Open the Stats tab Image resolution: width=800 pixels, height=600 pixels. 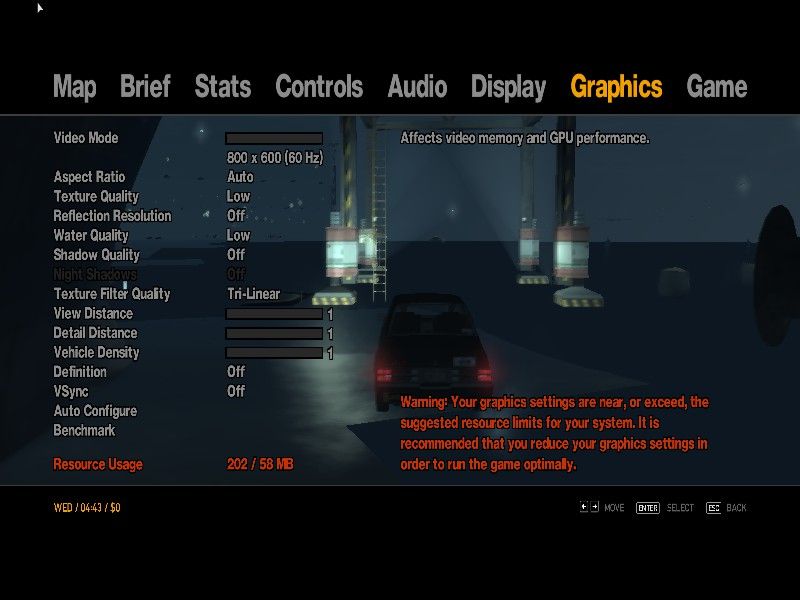tap(222, 86)
